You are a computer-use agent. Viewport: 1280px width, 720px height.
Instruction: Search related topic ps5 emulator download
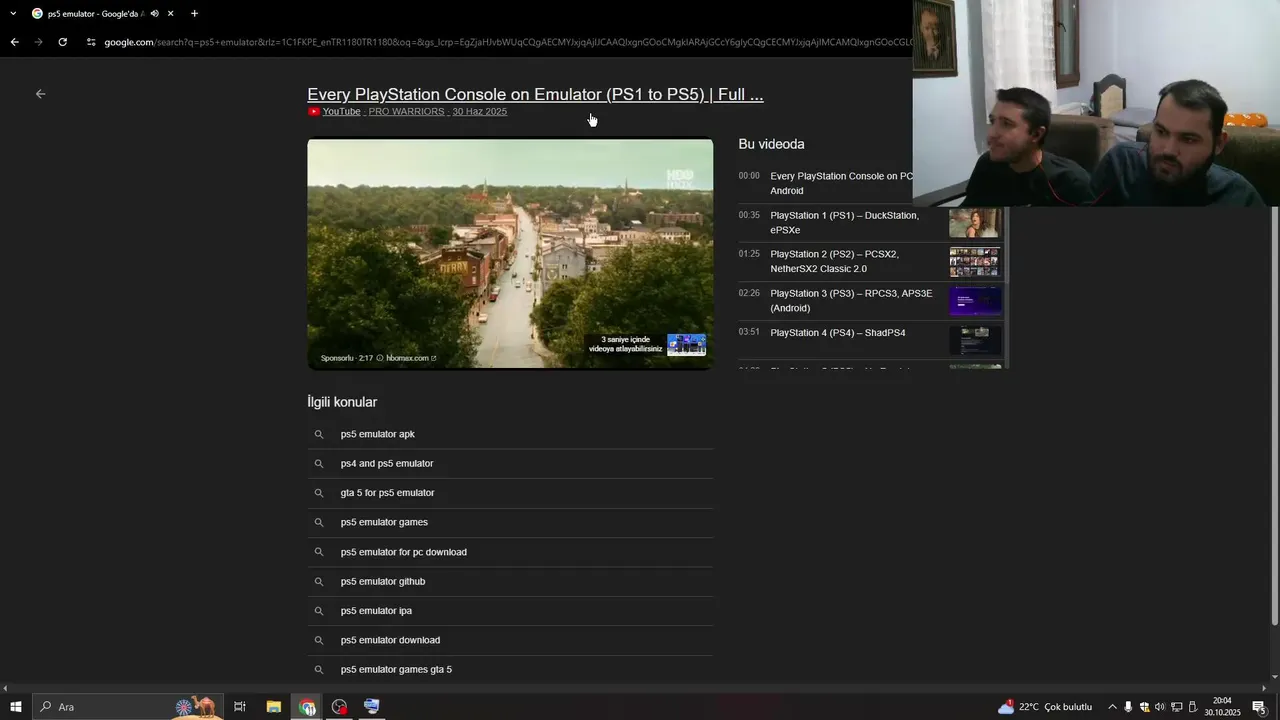[510, 640]
